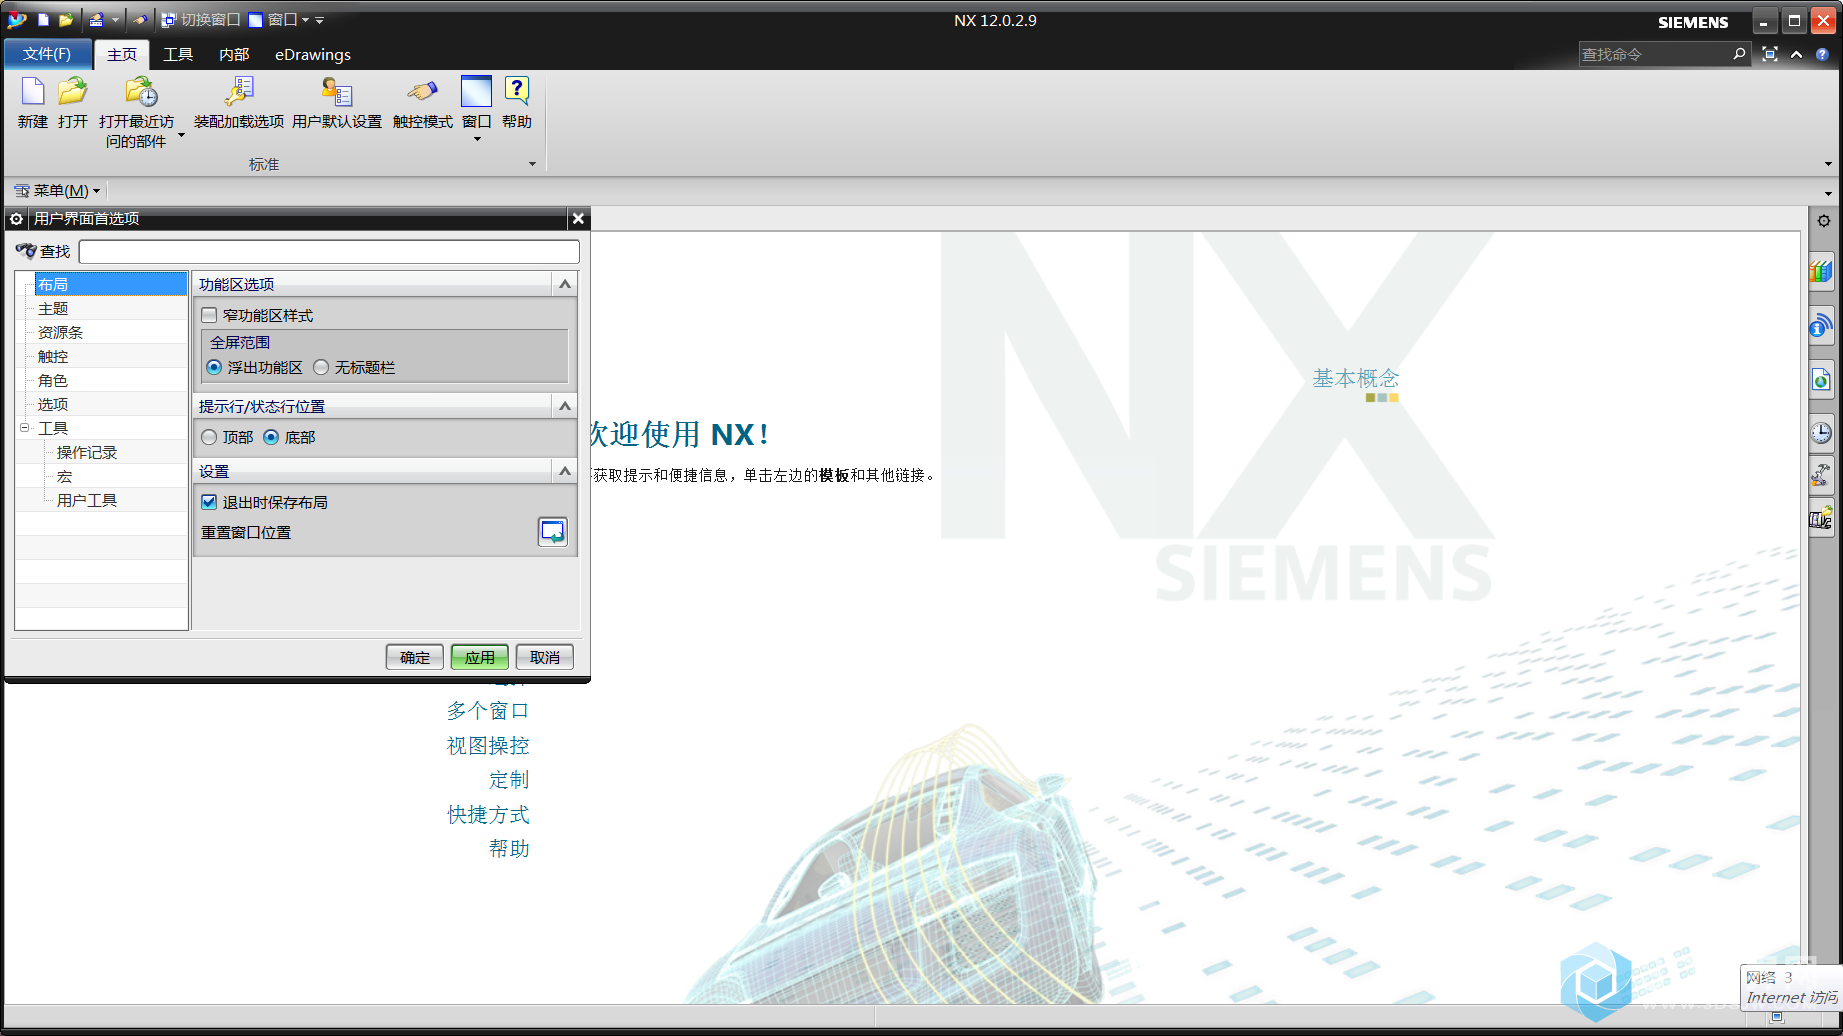Open the web browser resource bar tab
This screenshot has width=1843, height=1036.
click(x=1821, y=379)
